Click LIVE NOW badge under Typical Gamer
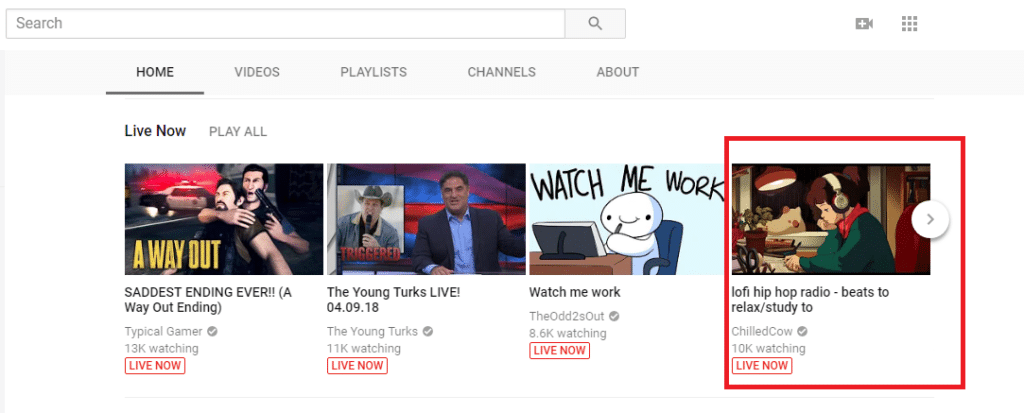The width and height of the screenshot is (1024, 413). coord(155,366)
